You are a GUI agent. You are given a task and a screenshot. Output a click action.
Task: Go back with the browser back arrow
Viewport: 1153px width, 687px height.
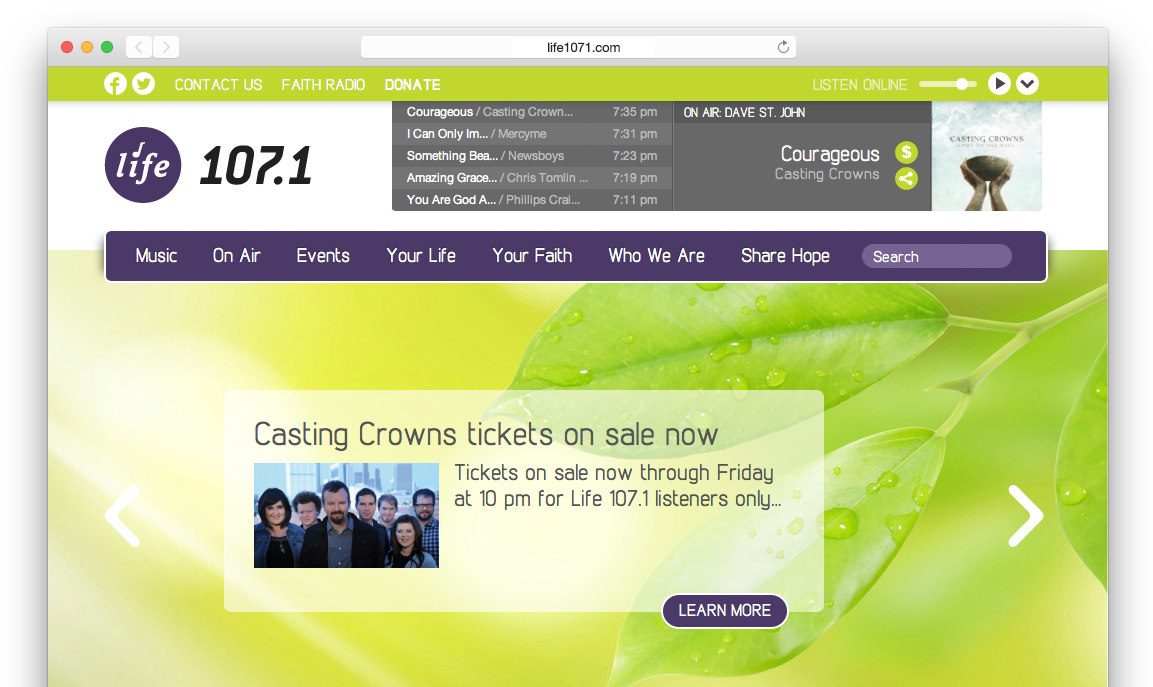point(139,47)
